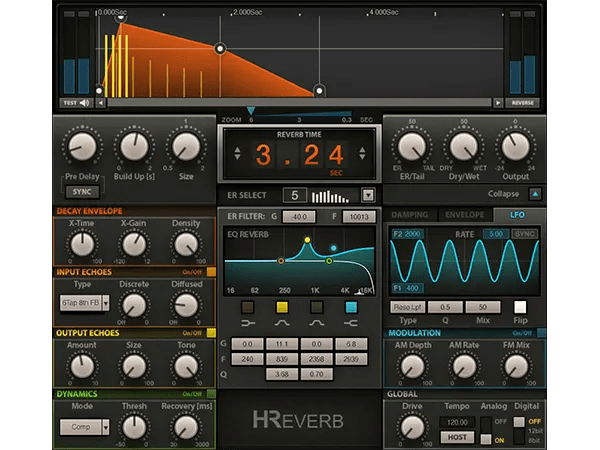Select the LFO tab
600x450 pixels.
point(517,215)
